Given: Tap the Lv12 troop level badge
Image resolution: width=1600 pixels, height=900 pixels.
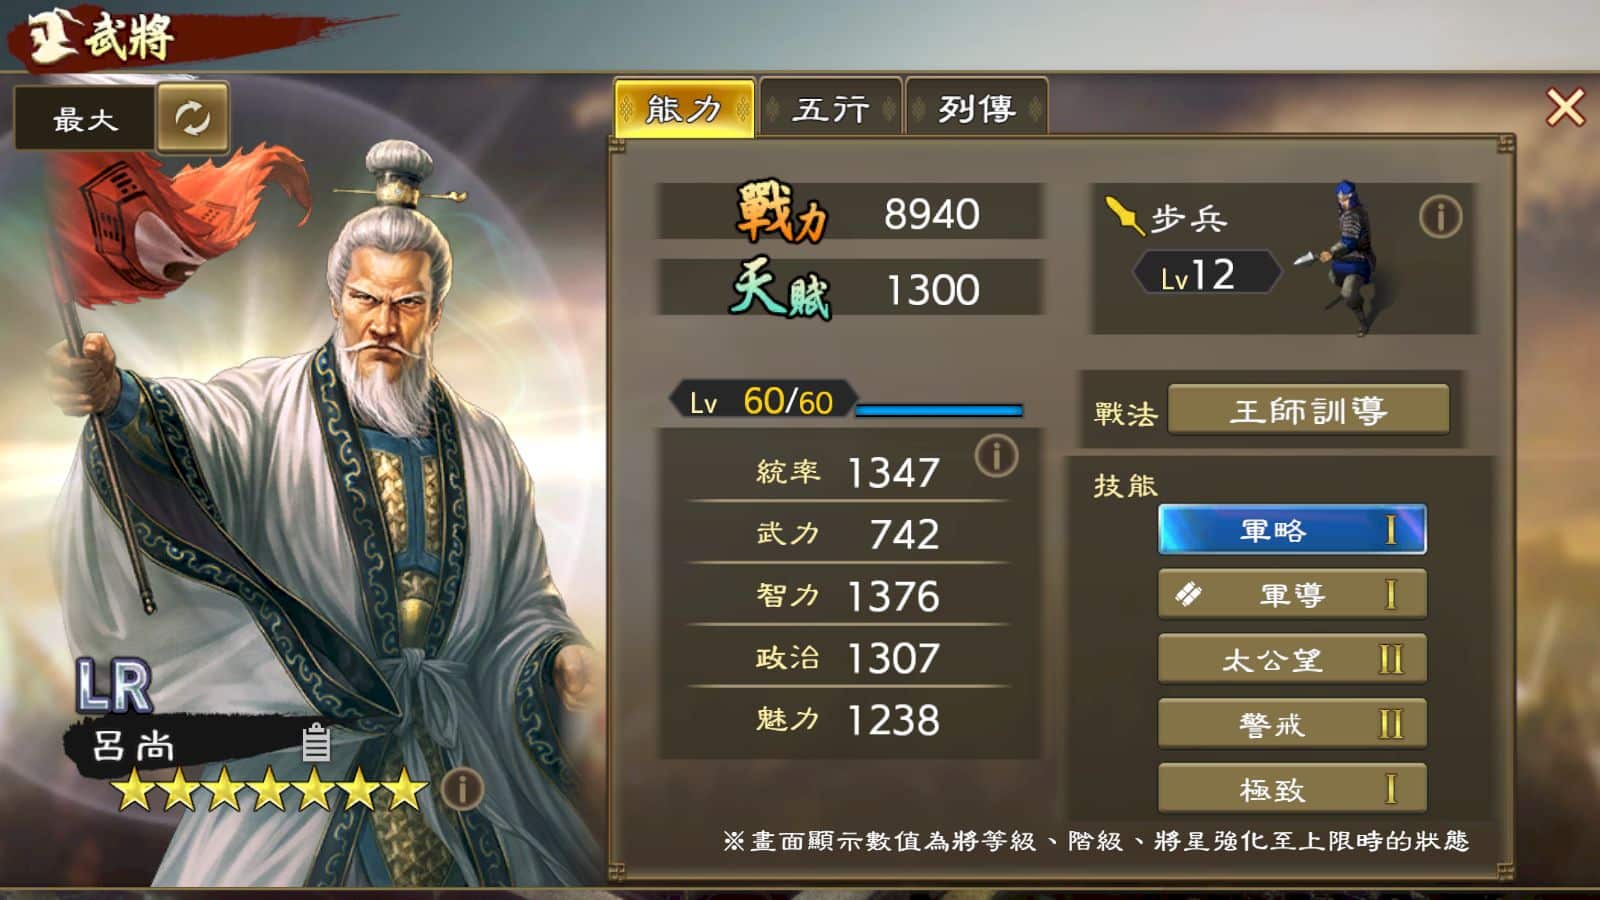Looking at the screenshot, I should [x=1207, y=273].
